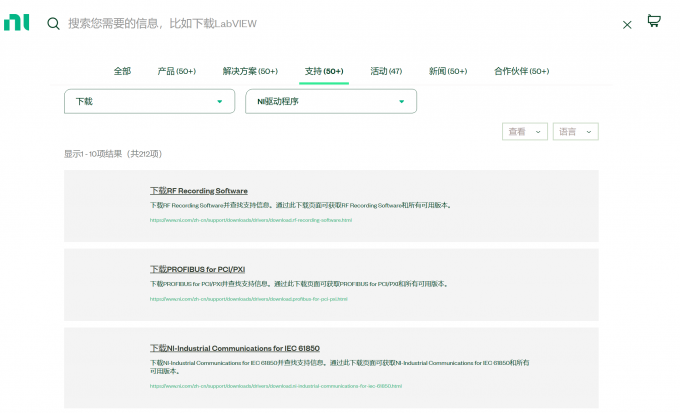Open the shopping cart
Viewport: 680px width, 413px height.
[x=654, y=20]
